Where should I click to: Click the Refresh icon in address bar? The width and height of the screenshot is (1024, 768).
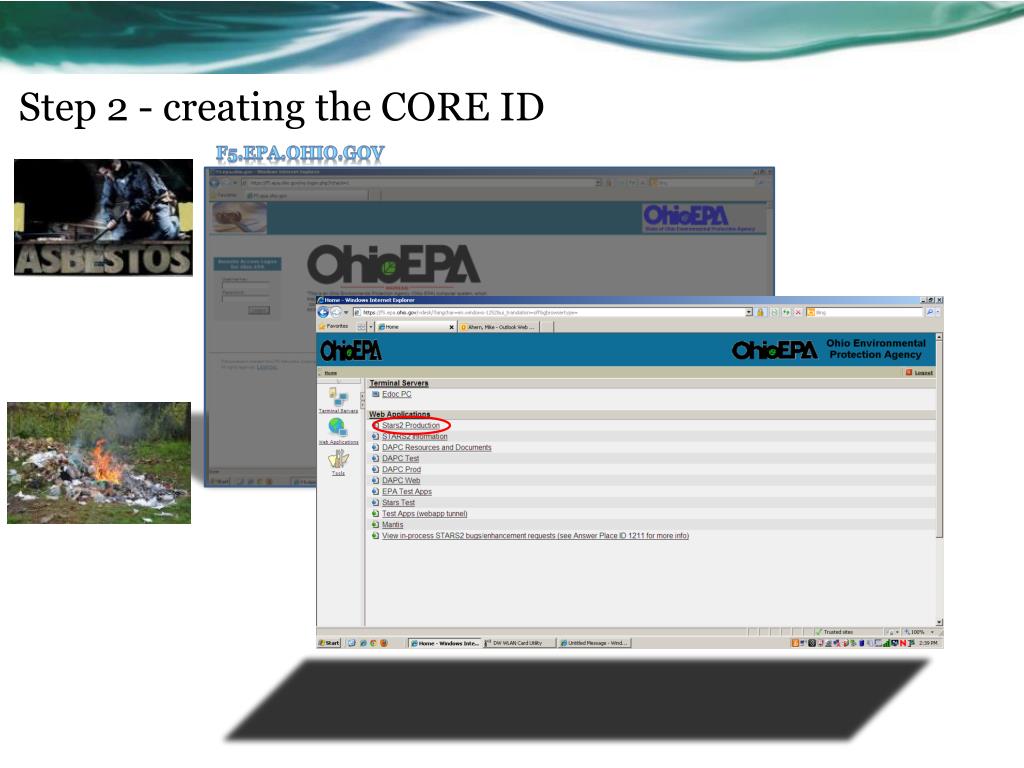[x=786, y=312]
